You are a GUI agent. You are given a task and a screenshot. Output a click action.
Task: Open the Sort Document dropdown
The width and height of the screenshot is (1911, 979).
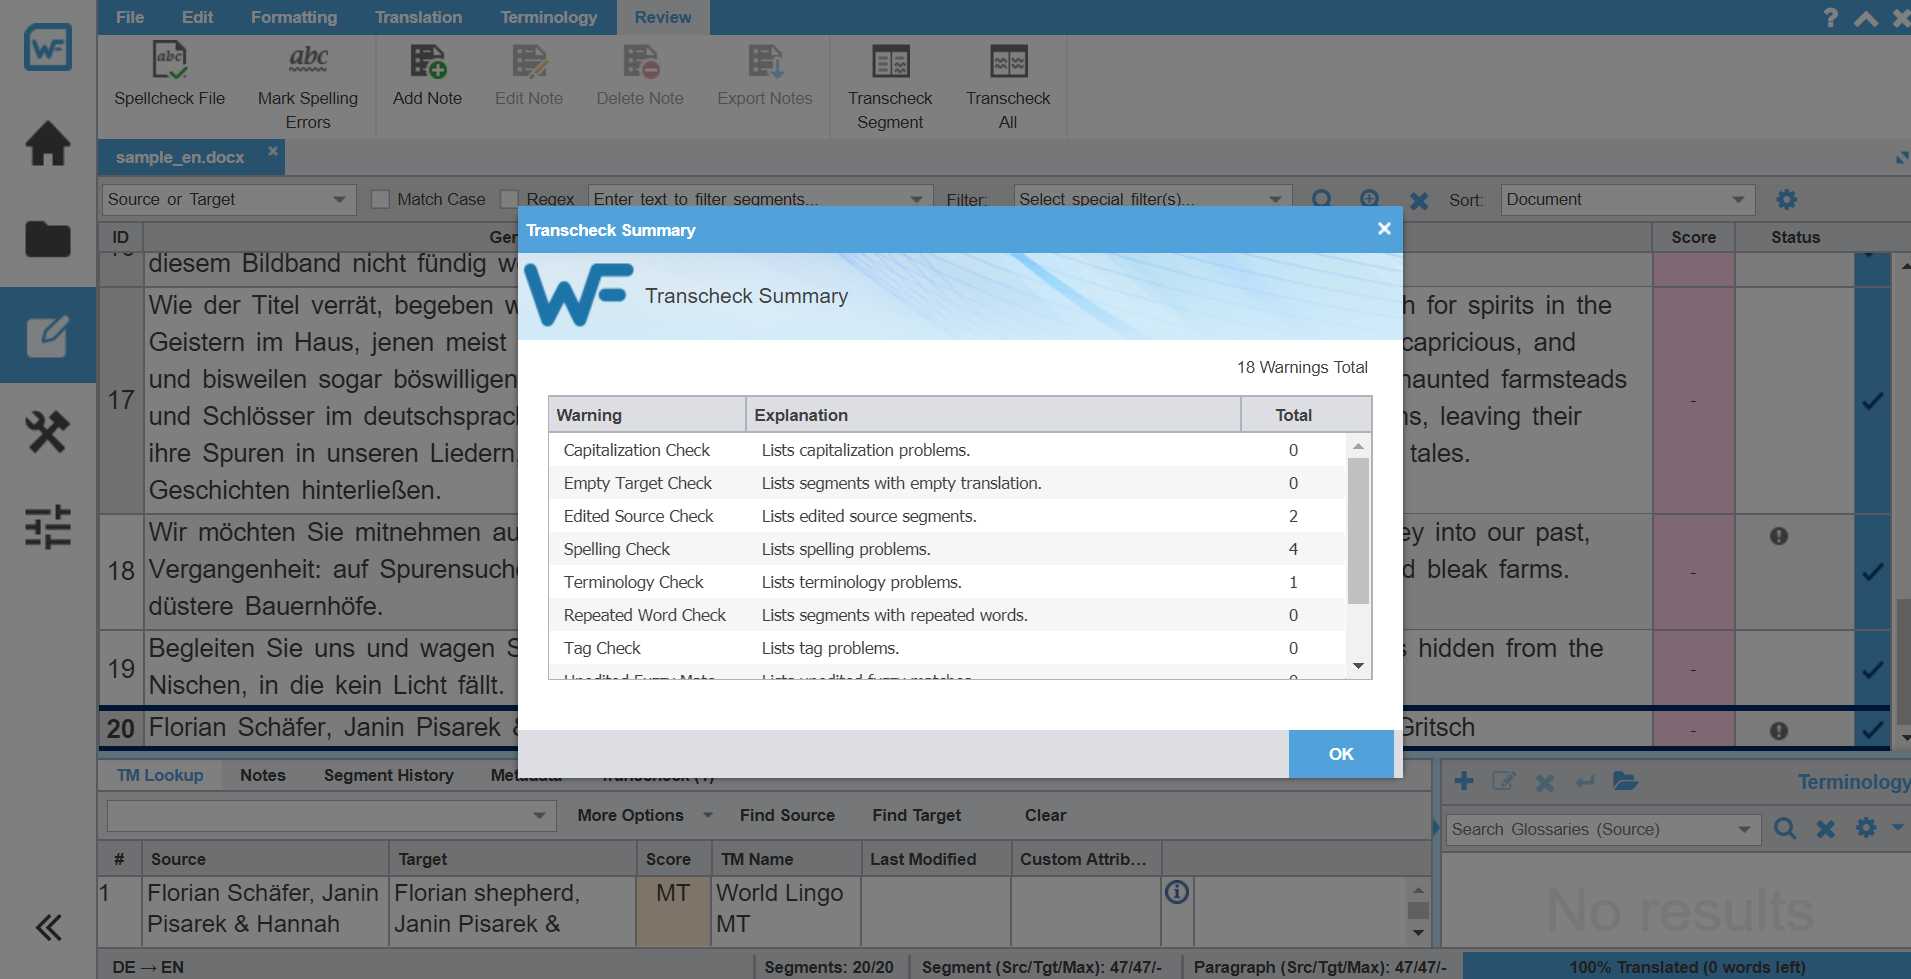click(1628, 199)
